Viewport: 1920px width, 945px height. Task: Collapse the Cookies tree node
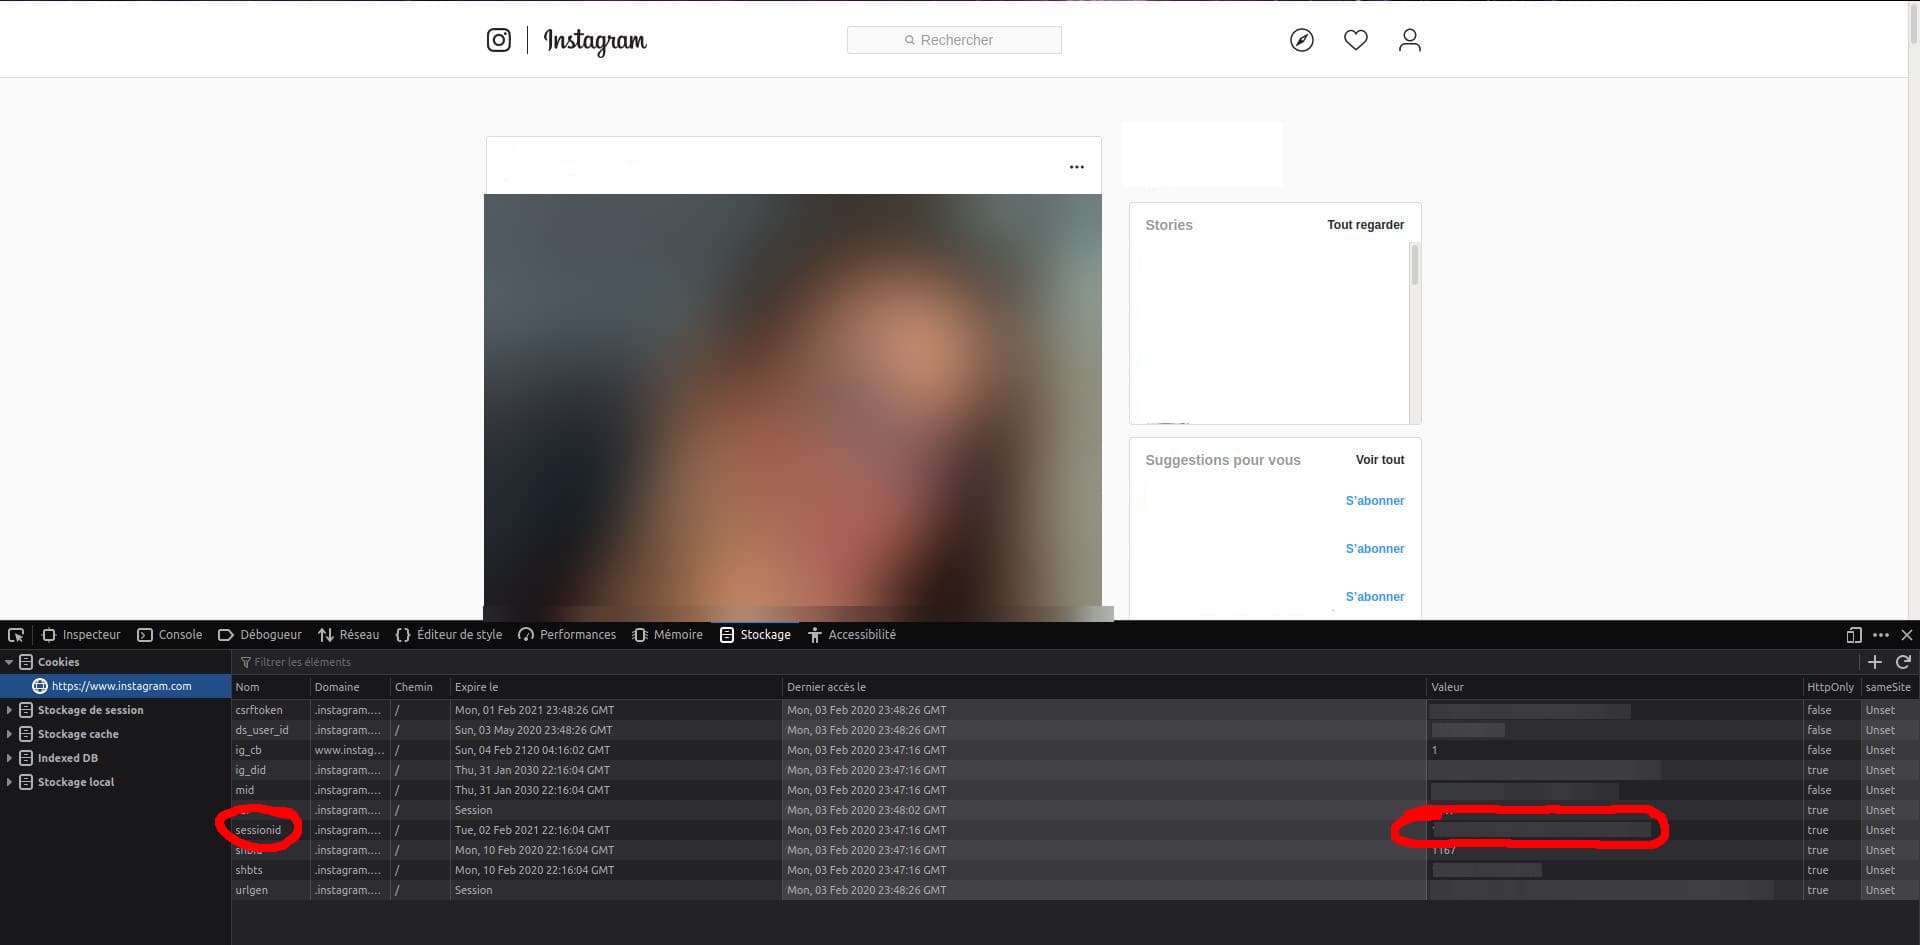click(9, 662)
